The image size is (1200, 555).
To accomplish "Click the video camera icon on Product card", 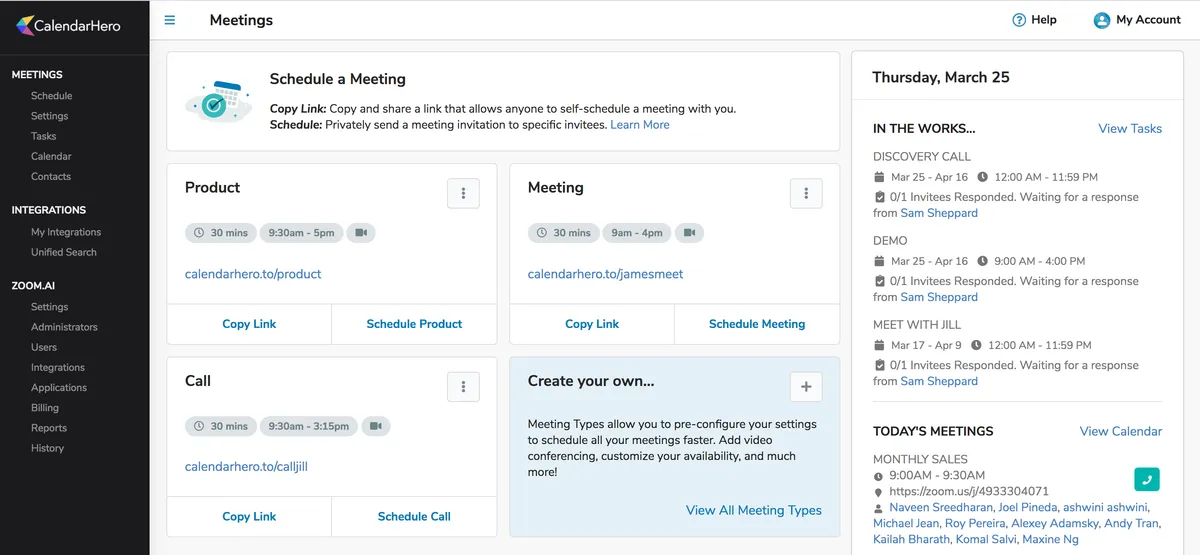I will (361, 233).
